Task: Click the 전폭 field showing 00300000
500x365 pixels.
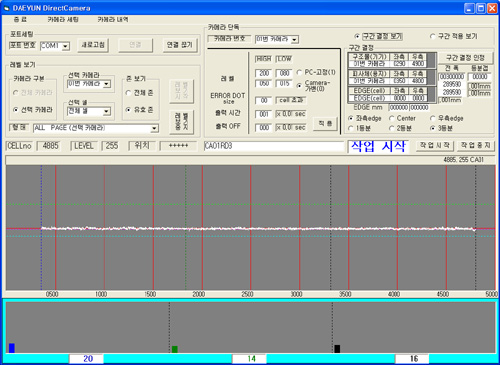Action: (x=452, y=77)
